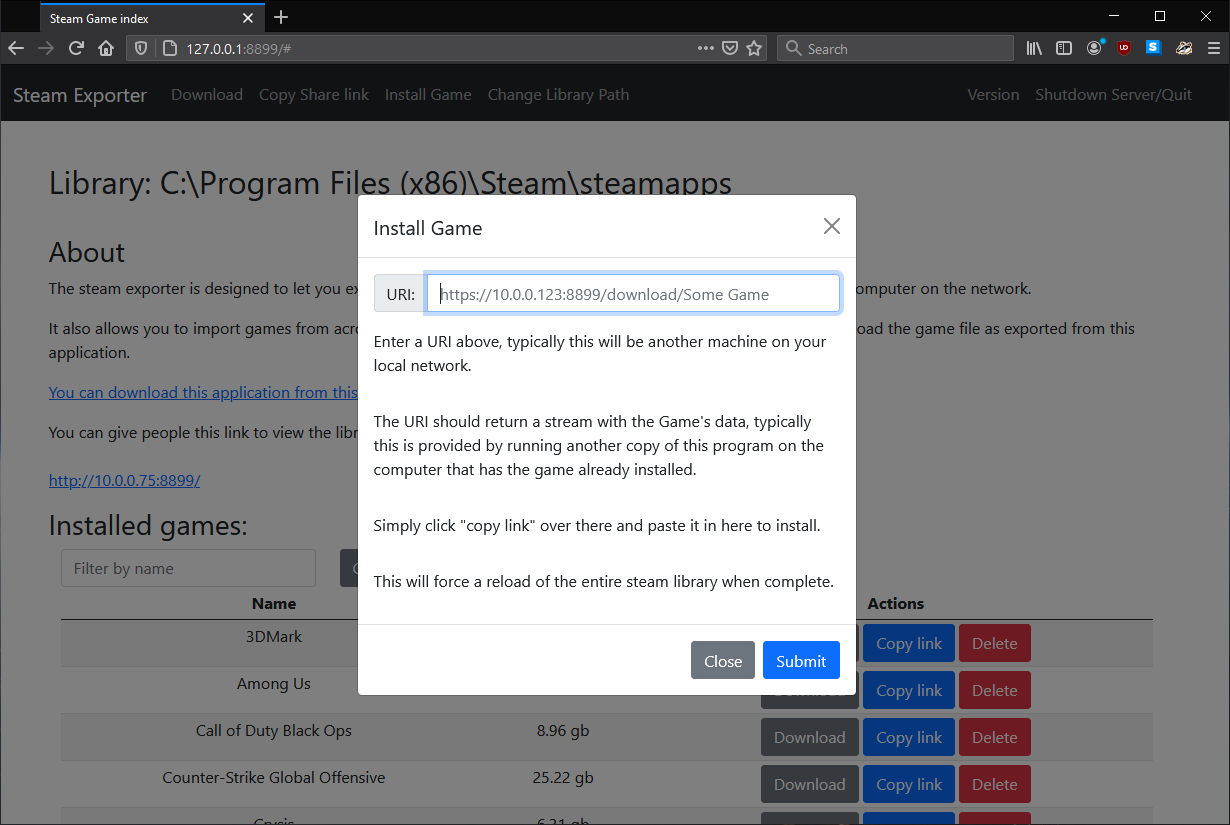Reload the page with the refresh icon

pyautogui.click(x=76, y=48)
